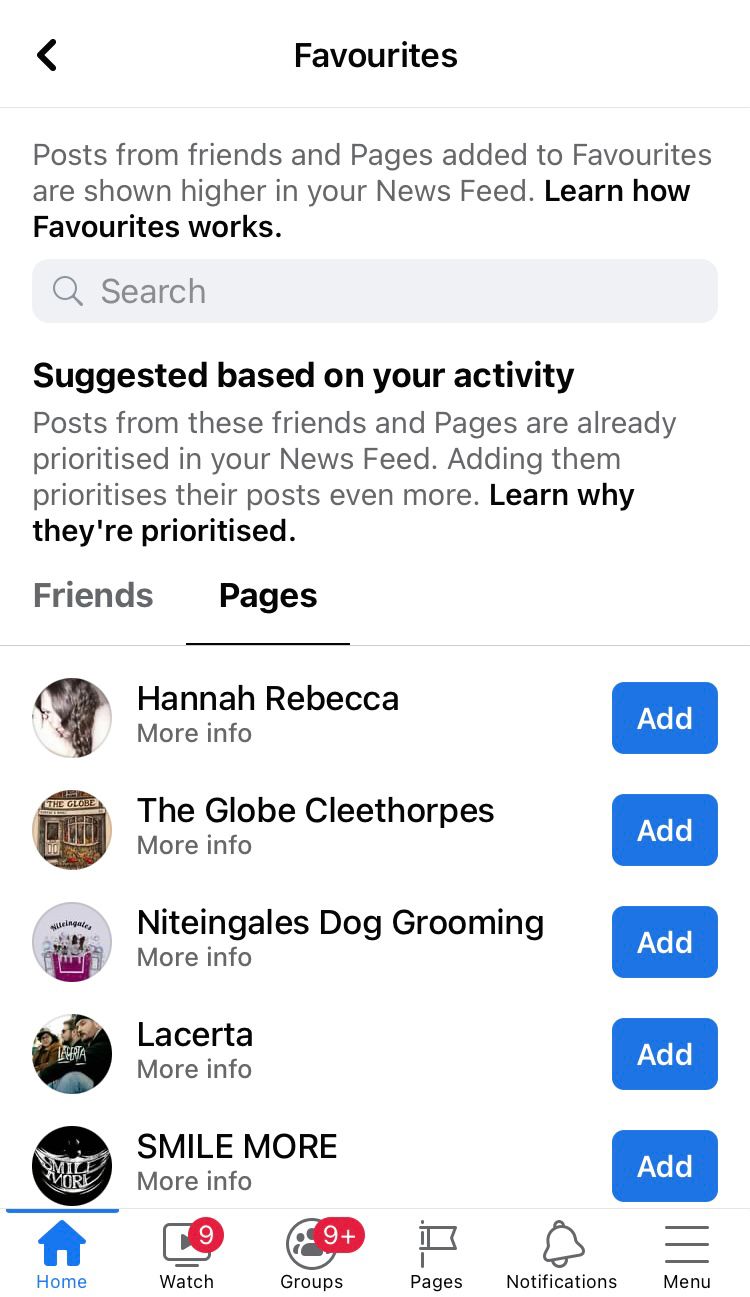This screenshot has height=1297, width=750.
Task: Open the Pages flag icon
Action: click(x=437, y=1245)
